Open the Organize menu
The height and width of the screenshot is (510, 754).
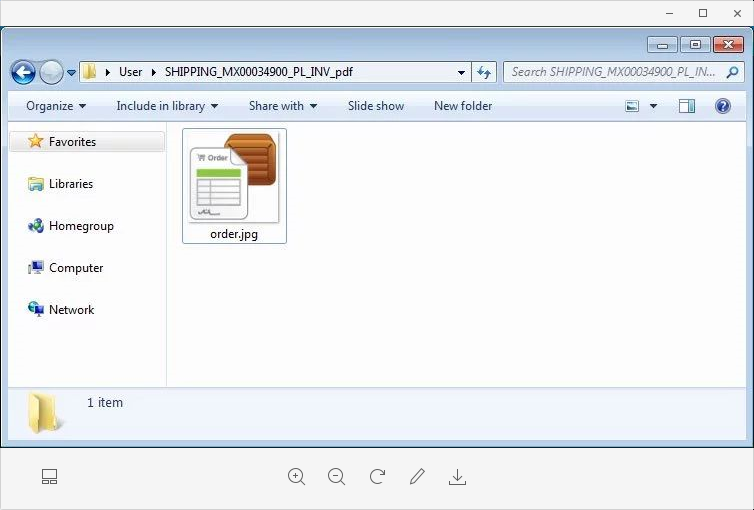[56, 106]
